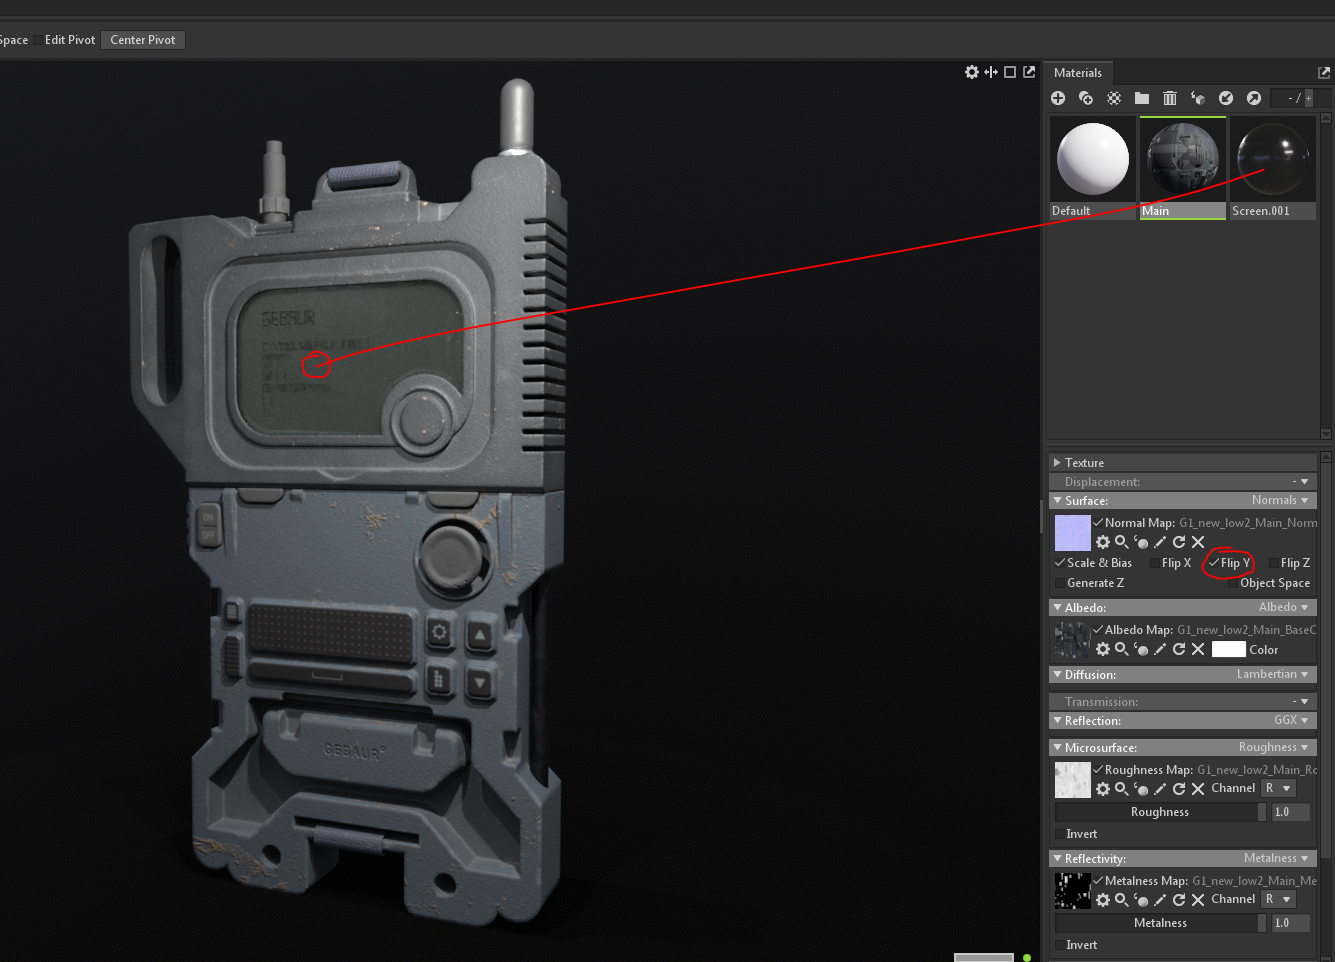Click the Duplicate Material icon
The image size is (1335, 962).
tap(1086, 98)
